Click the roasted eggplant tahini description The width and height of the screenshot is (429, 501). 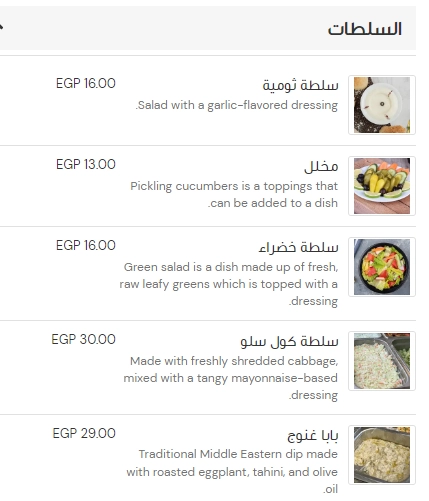point(232,472)
